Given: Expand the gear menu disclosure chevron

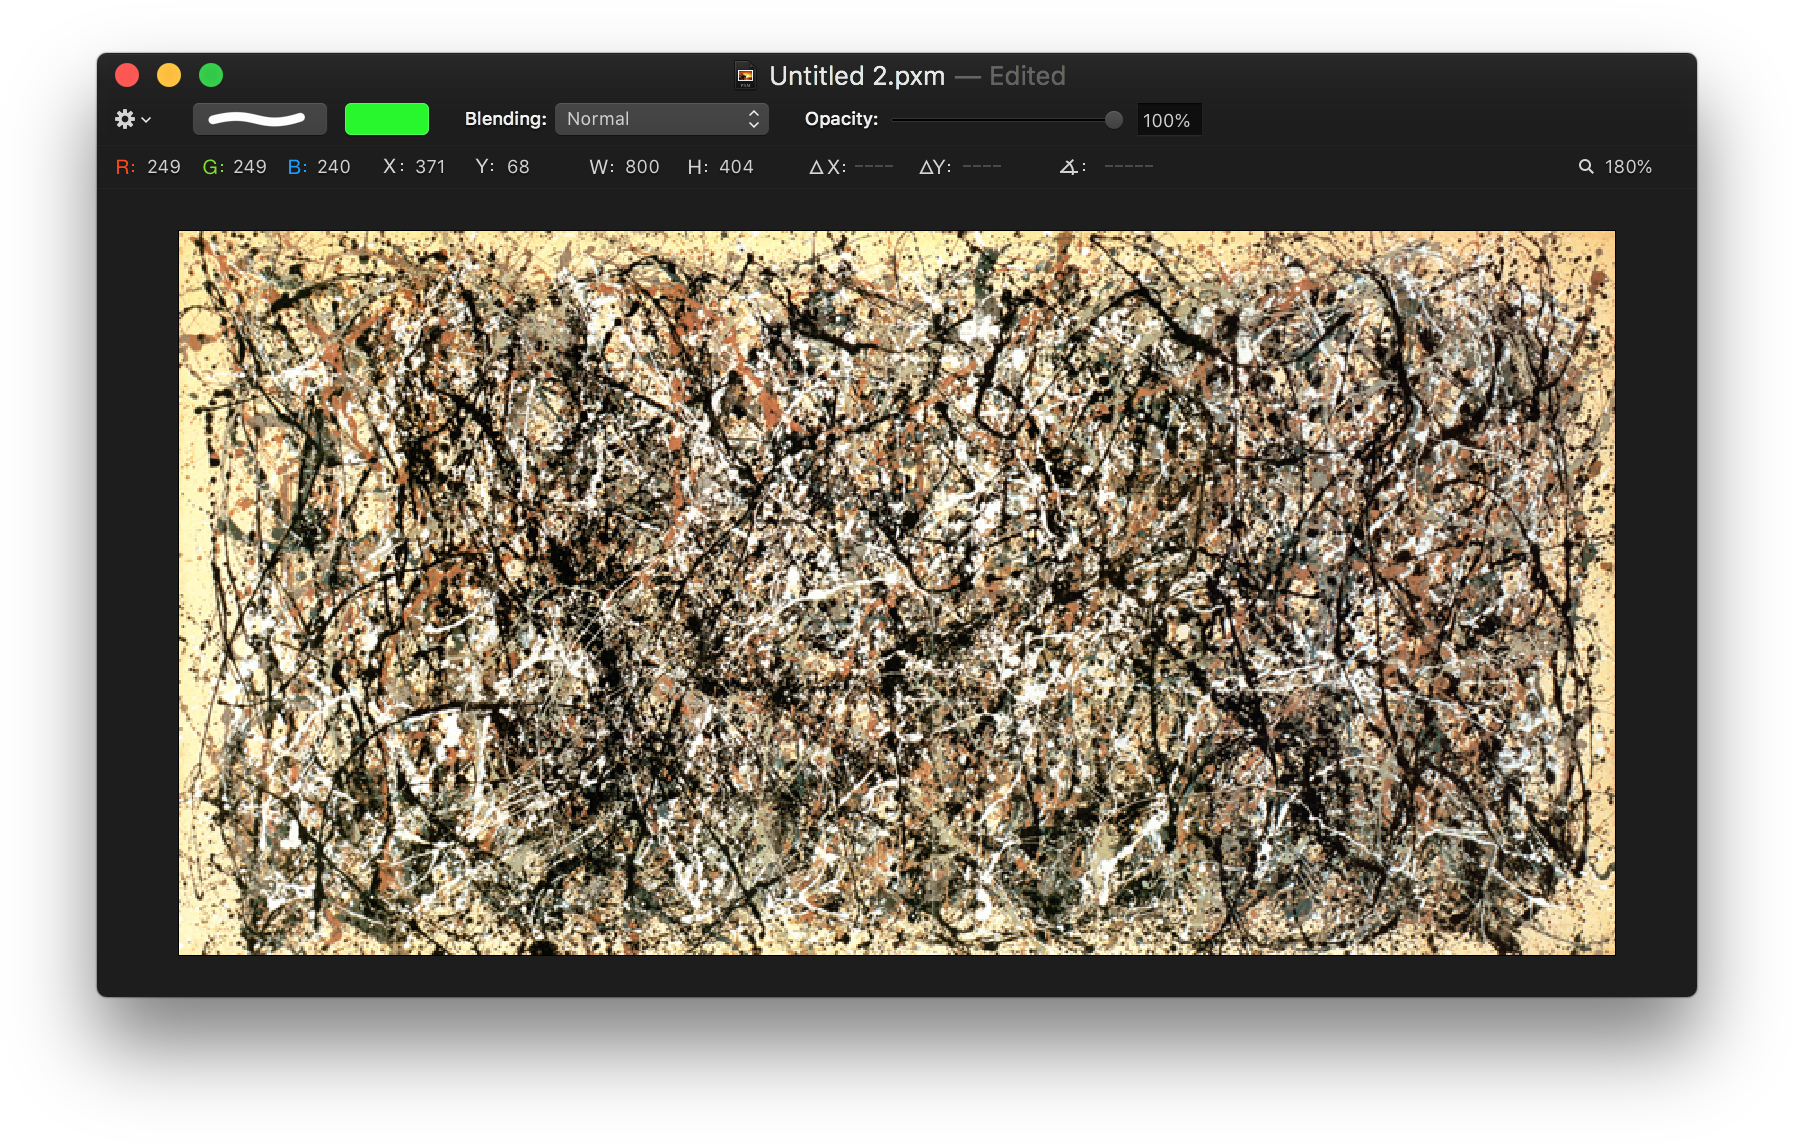Looking at the screenshot, I should pos(146,121).
